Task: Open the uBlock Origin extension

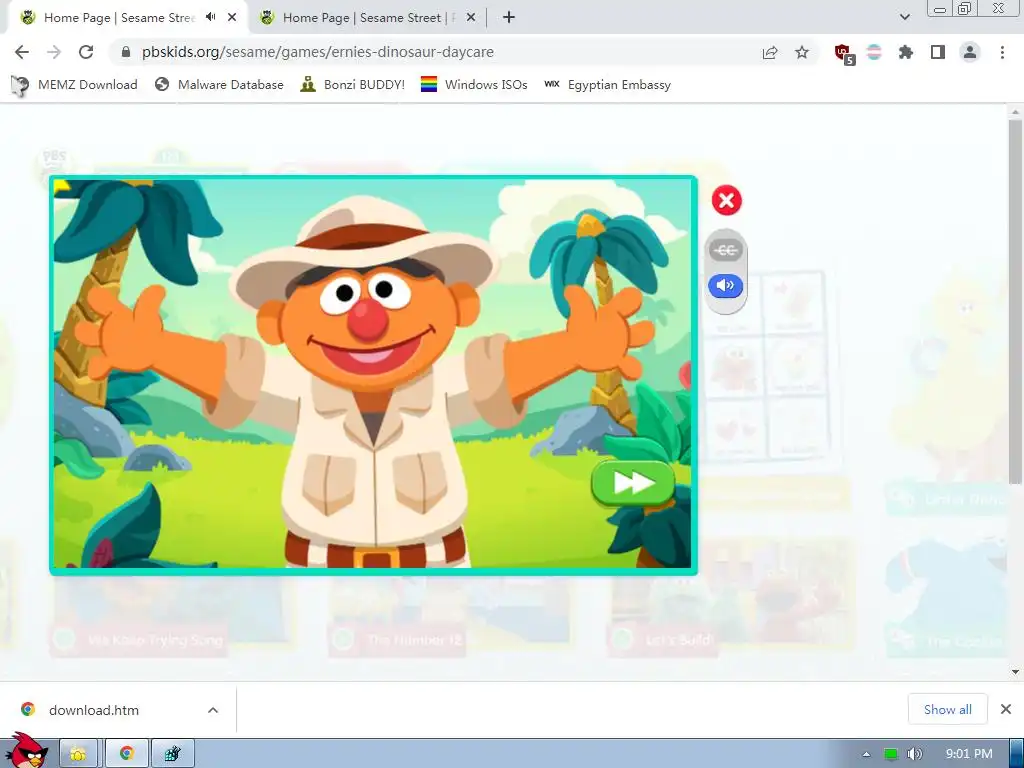Action: pos(844,54)
